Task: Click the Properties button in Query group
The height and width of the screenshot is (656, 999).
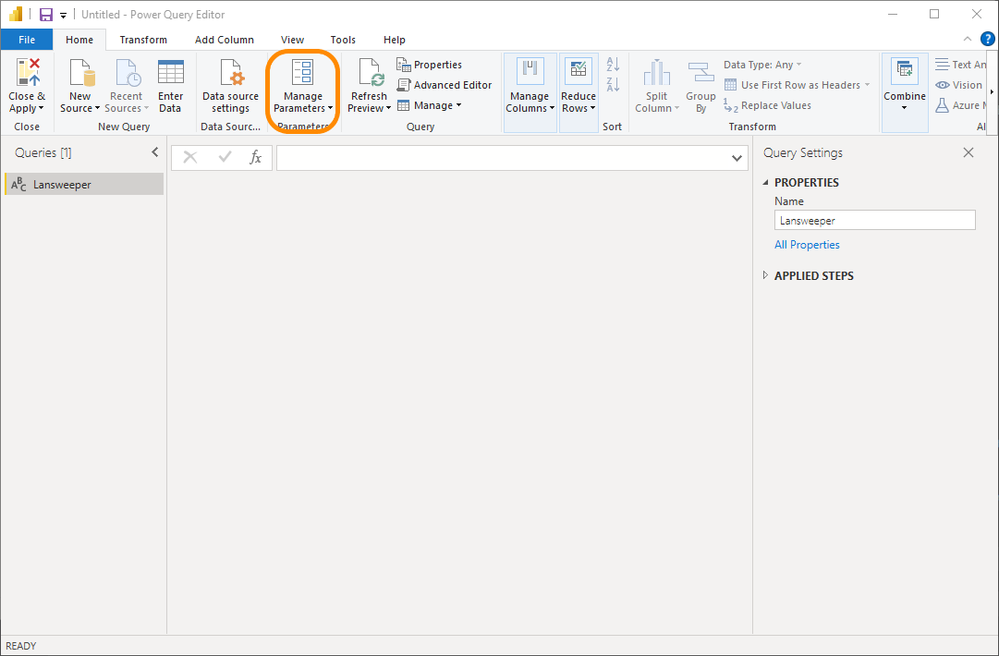Action: (430, 65)
